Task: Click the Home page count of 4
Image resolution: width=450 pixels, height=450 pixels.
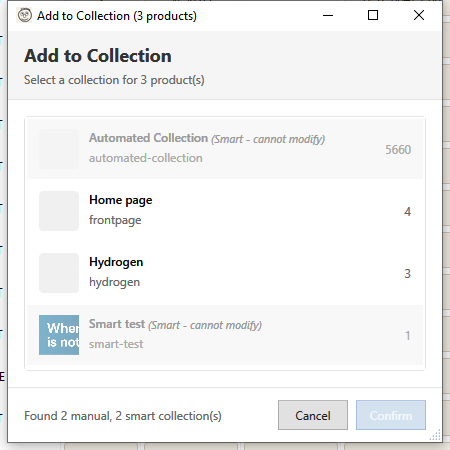Action: pos(407,212)
